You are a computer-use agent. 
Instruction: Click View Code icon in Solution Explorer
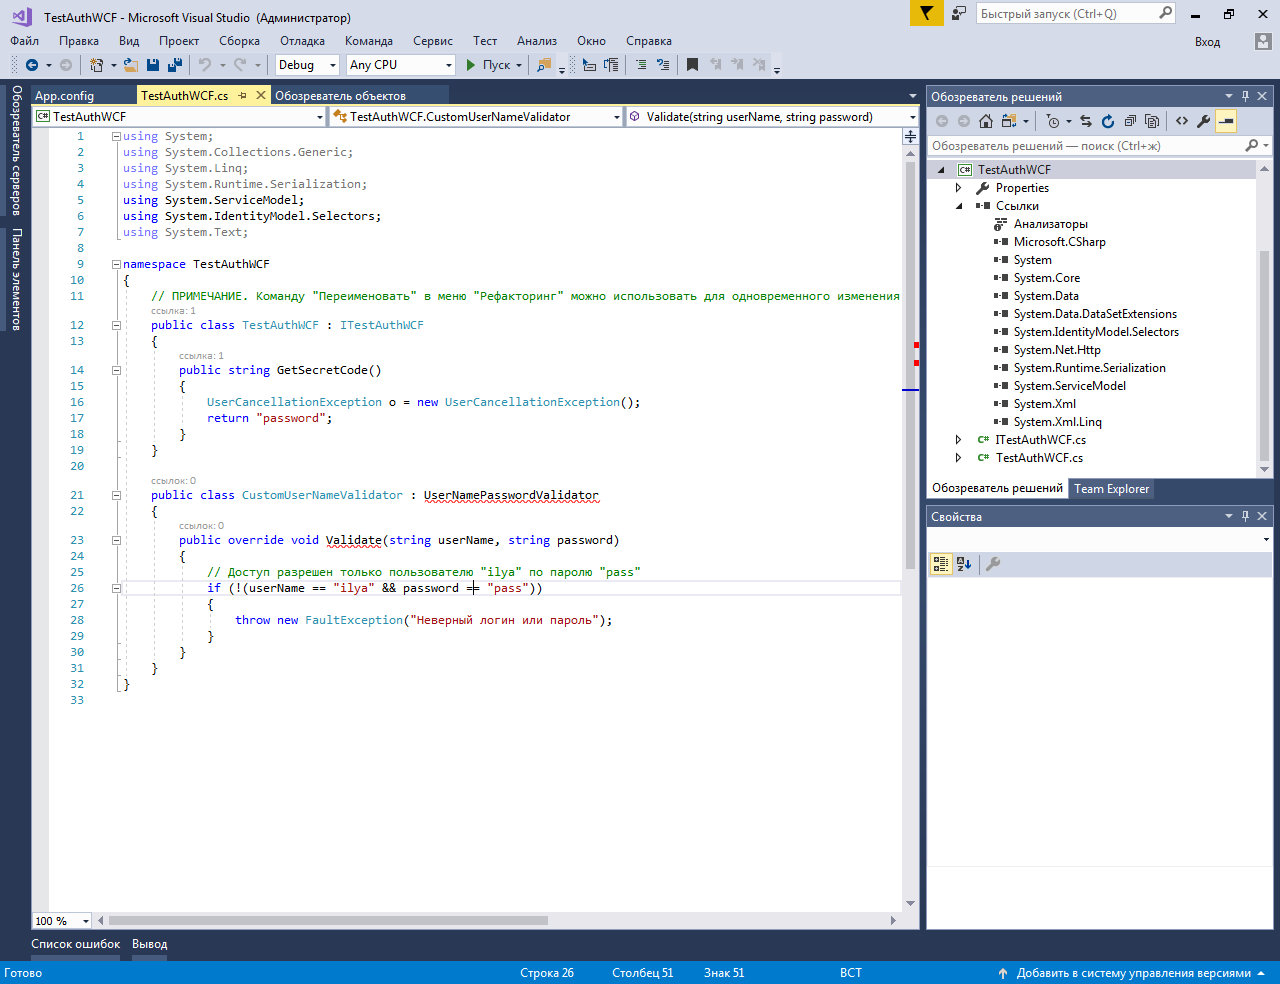(1182, 121)
